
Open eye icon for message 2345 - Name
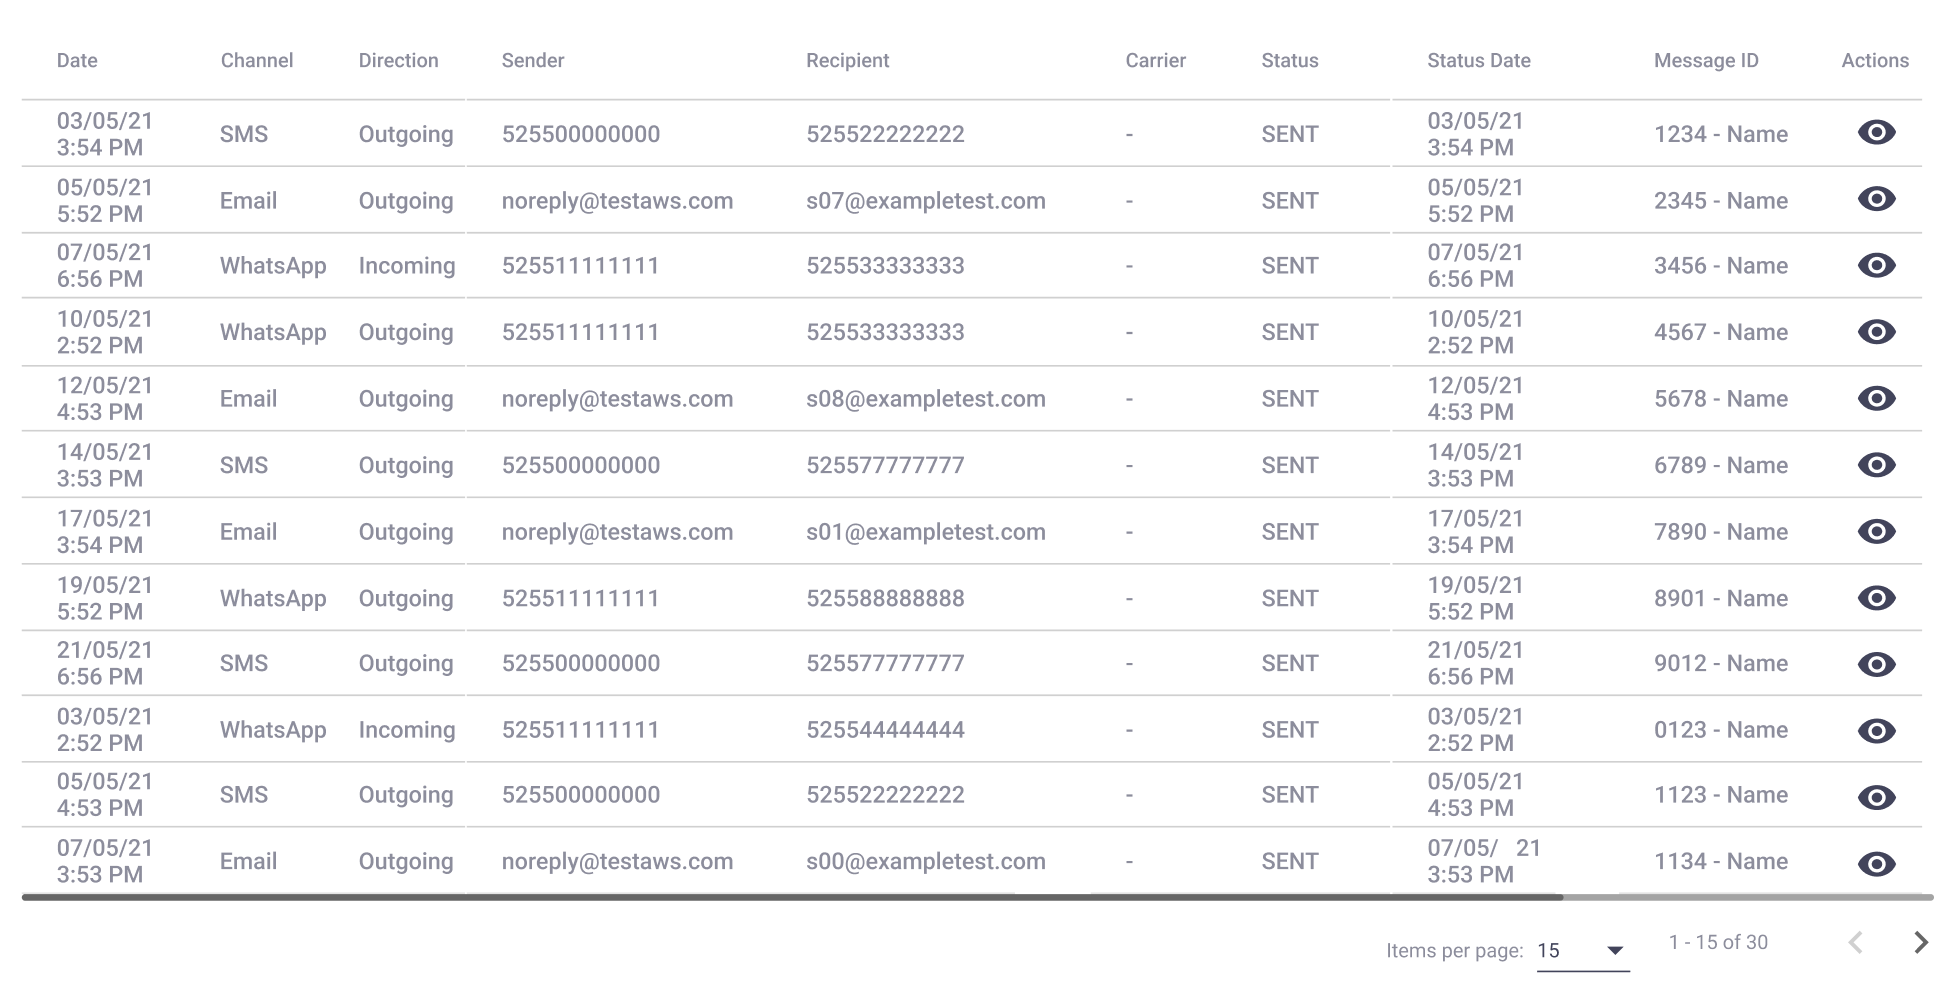coord(1876,199)
